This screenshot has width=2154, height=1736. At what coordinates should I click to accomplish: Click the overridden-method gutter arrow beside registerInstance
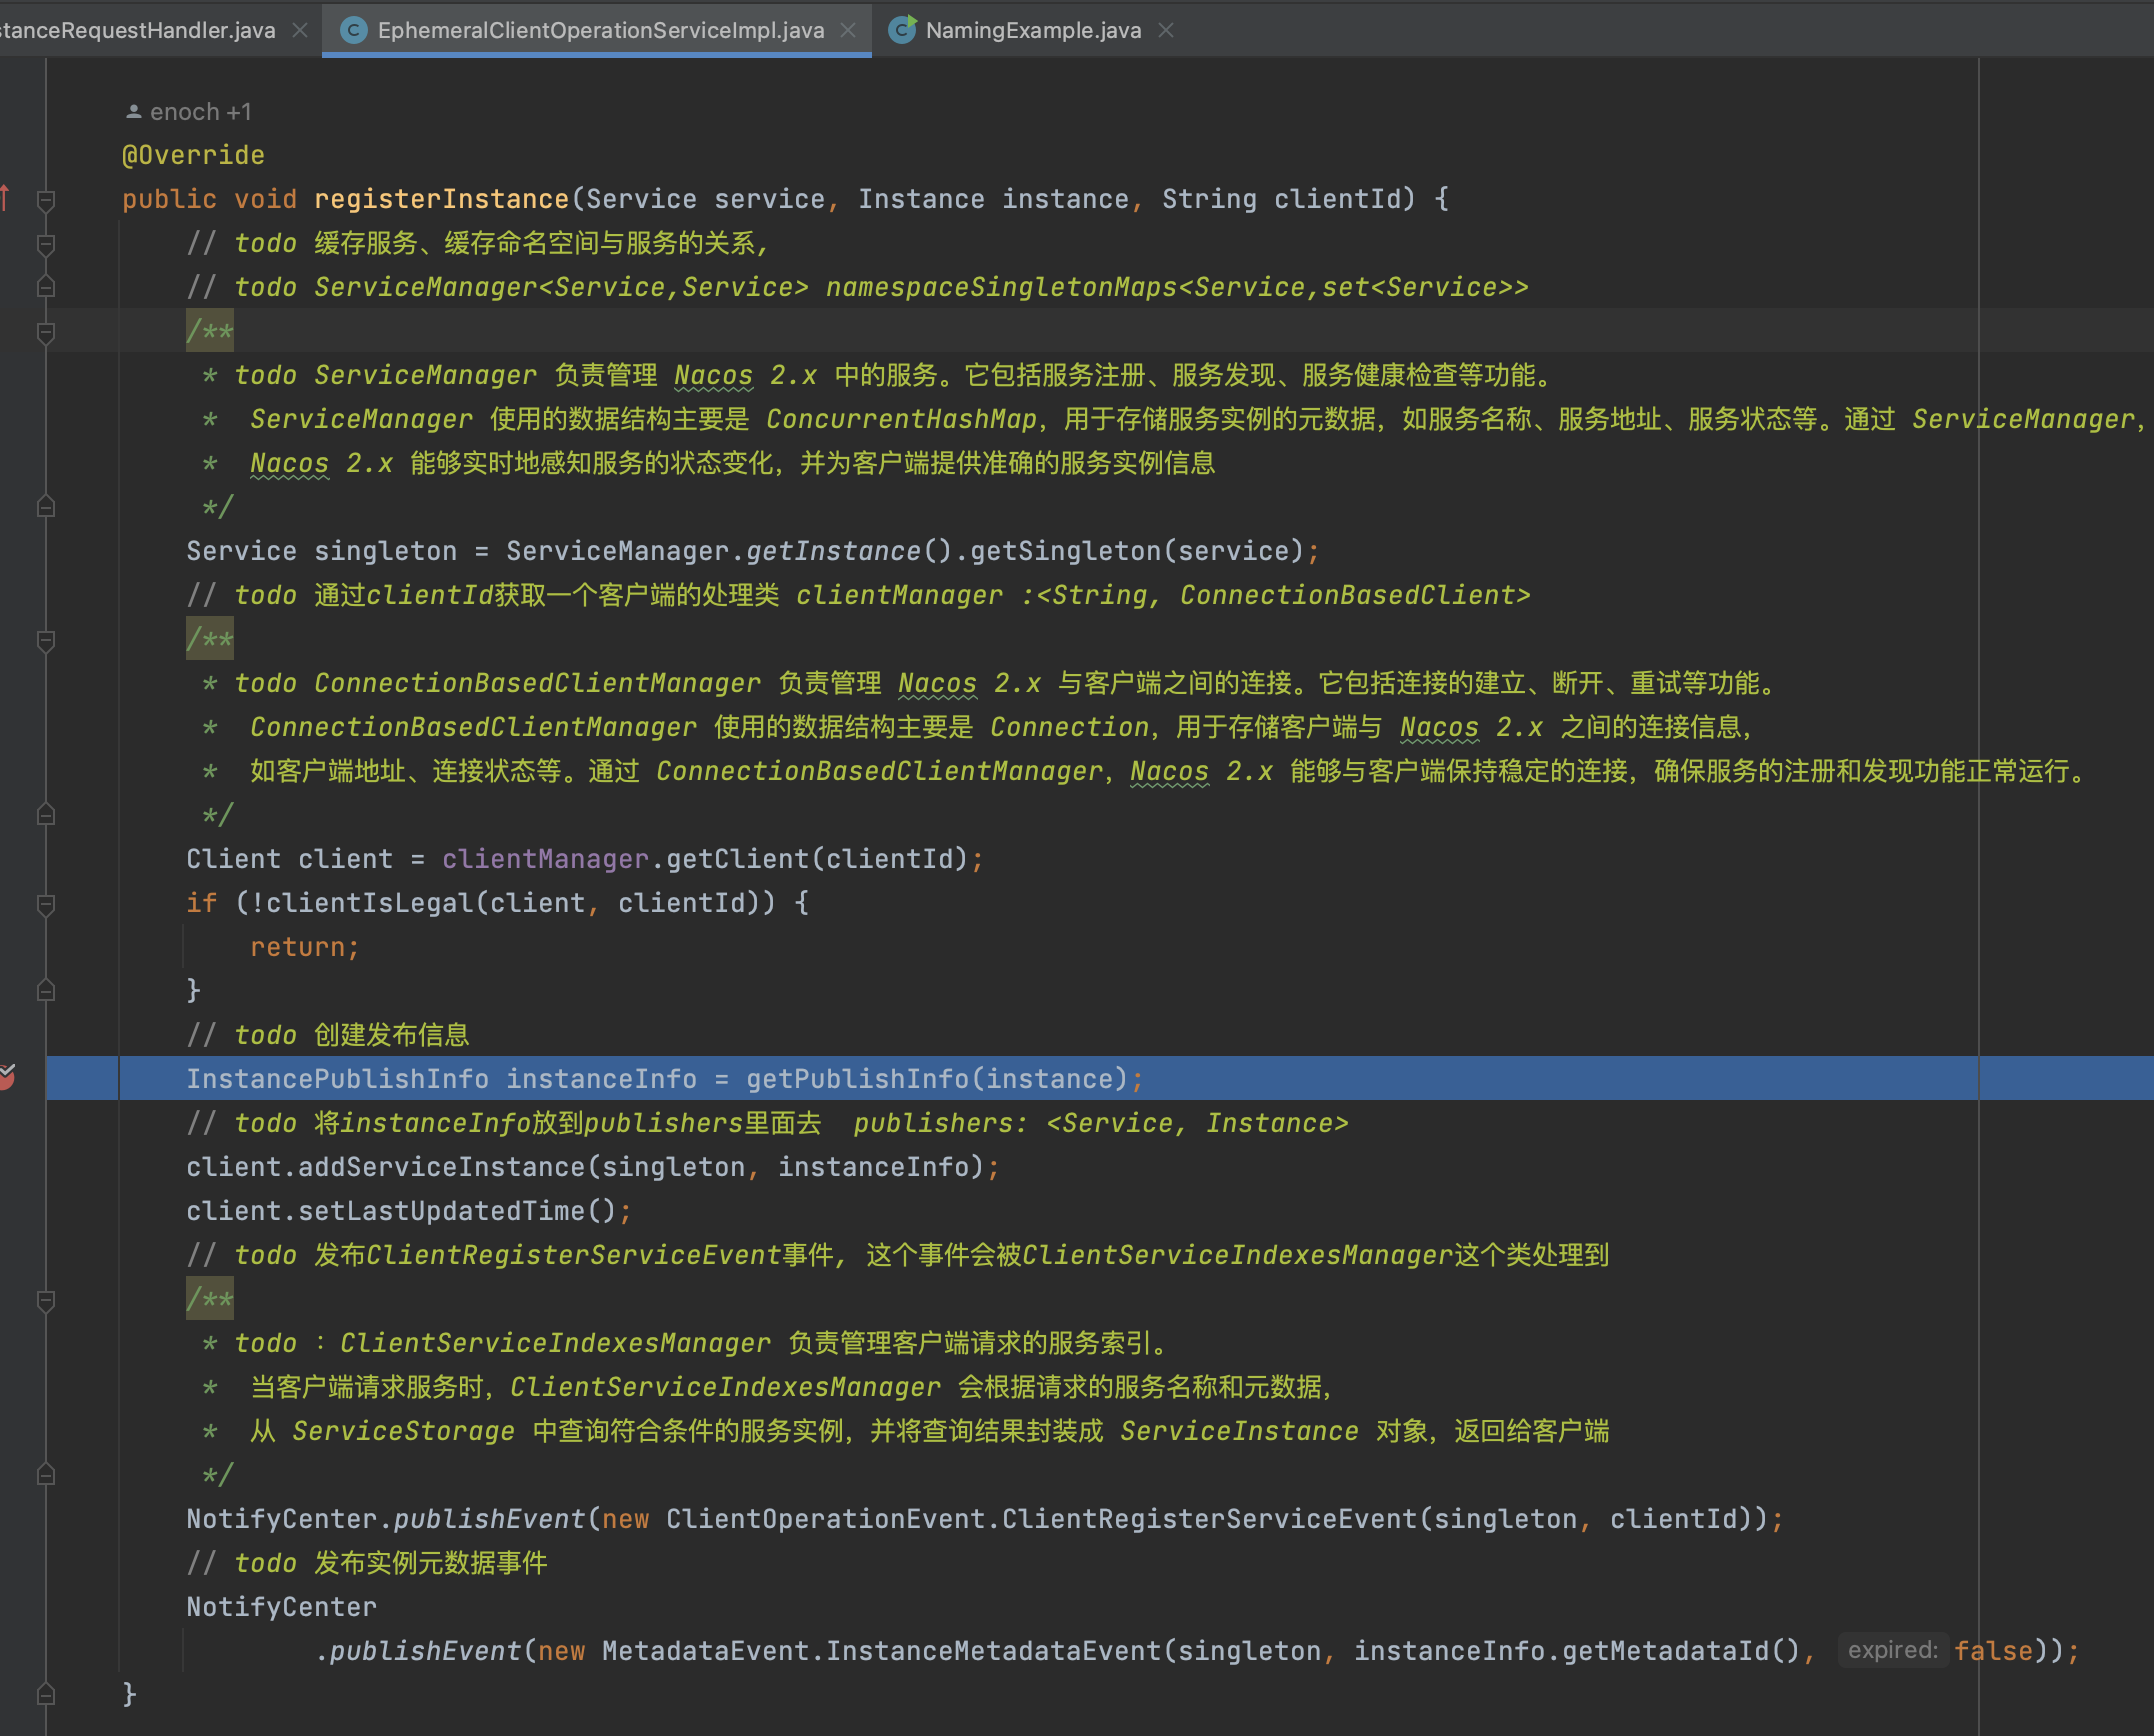5,198
